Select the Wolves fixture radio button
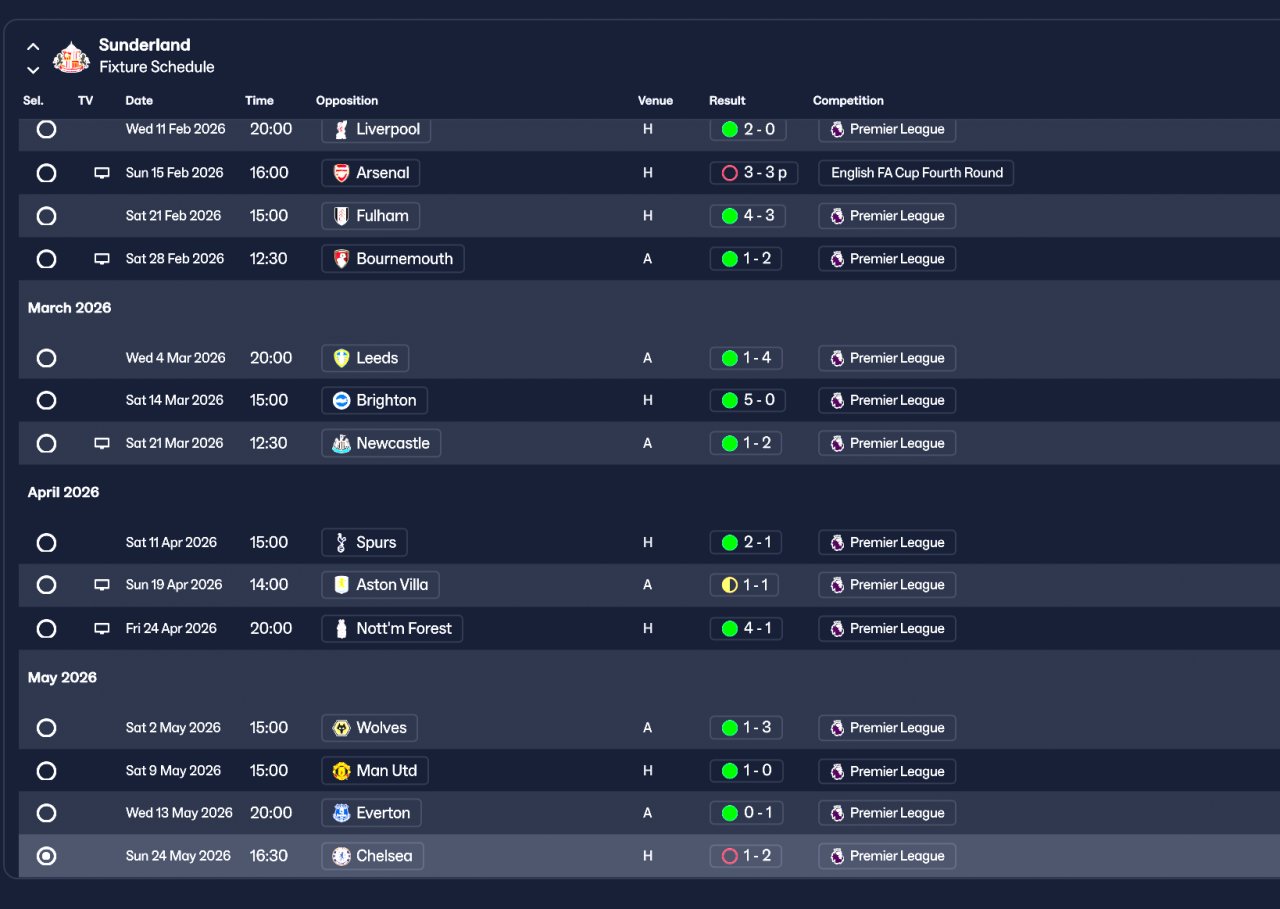Screen dimensions: 1280x909 click(46, 728)
